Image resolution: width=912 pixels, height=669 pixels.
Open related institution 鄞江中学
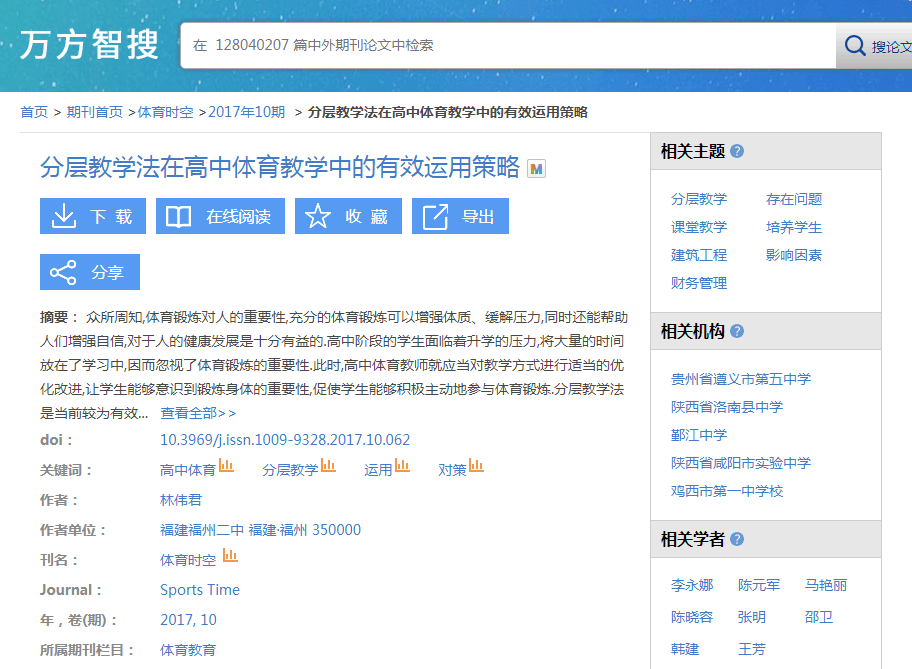[699, 435]
